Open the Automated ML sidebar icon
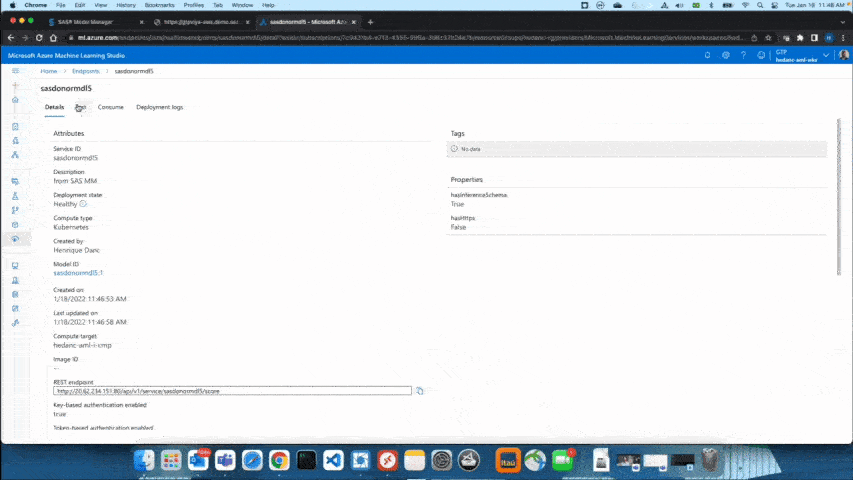853x480 pixels. click(15, 140)
